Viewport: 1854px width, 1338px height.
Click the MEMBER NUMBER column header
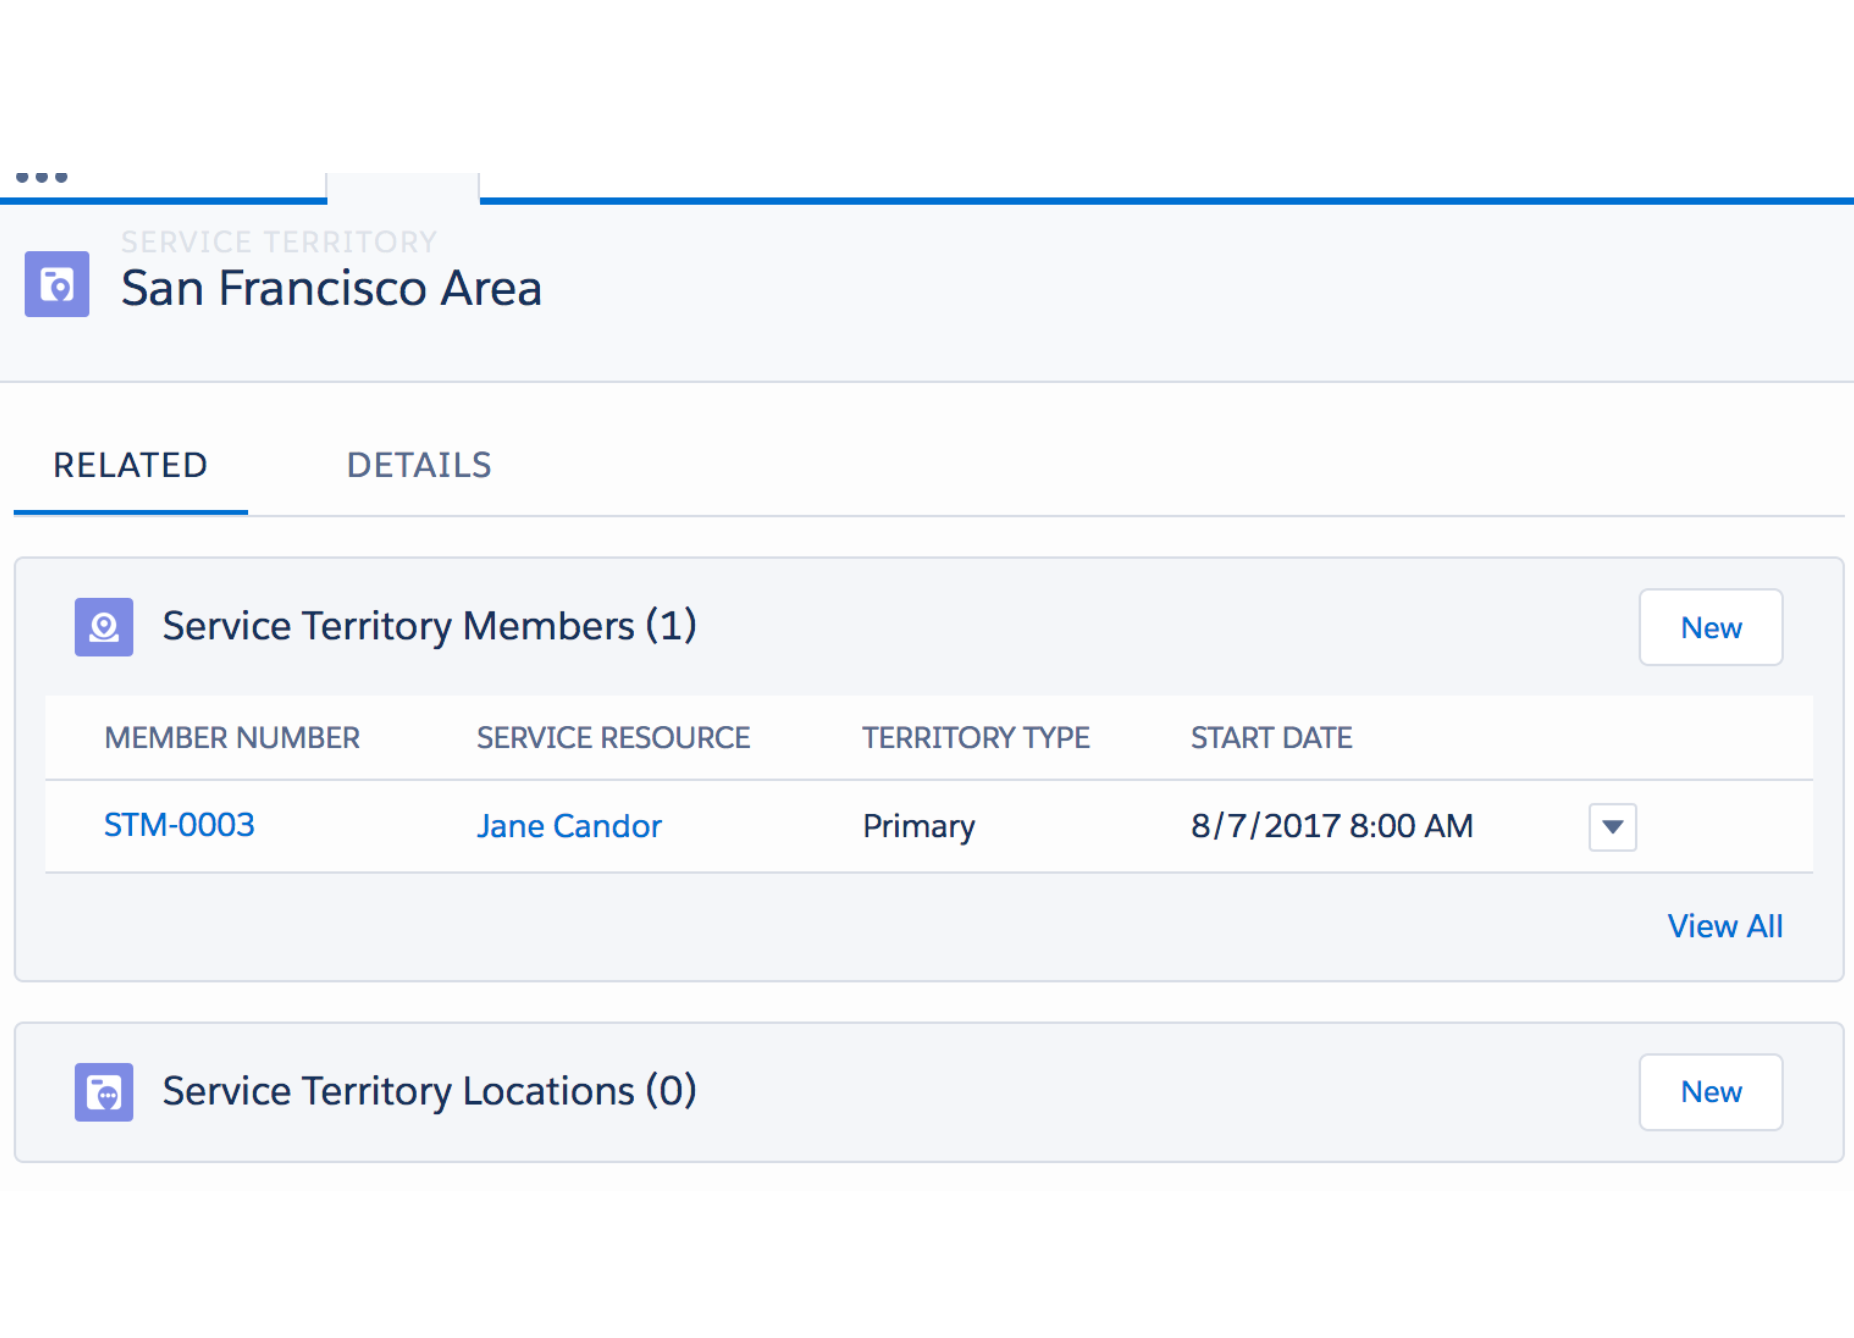232,738
